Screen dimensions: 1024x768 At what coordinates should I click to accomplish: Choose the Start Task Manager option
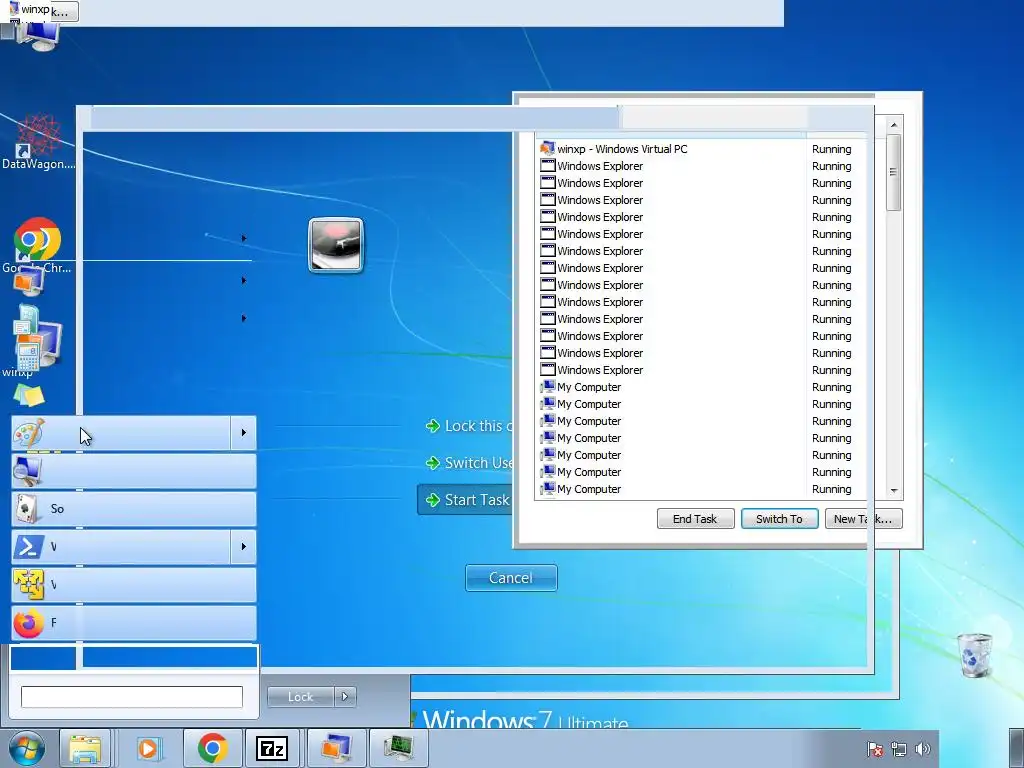(x=466, y=500)
